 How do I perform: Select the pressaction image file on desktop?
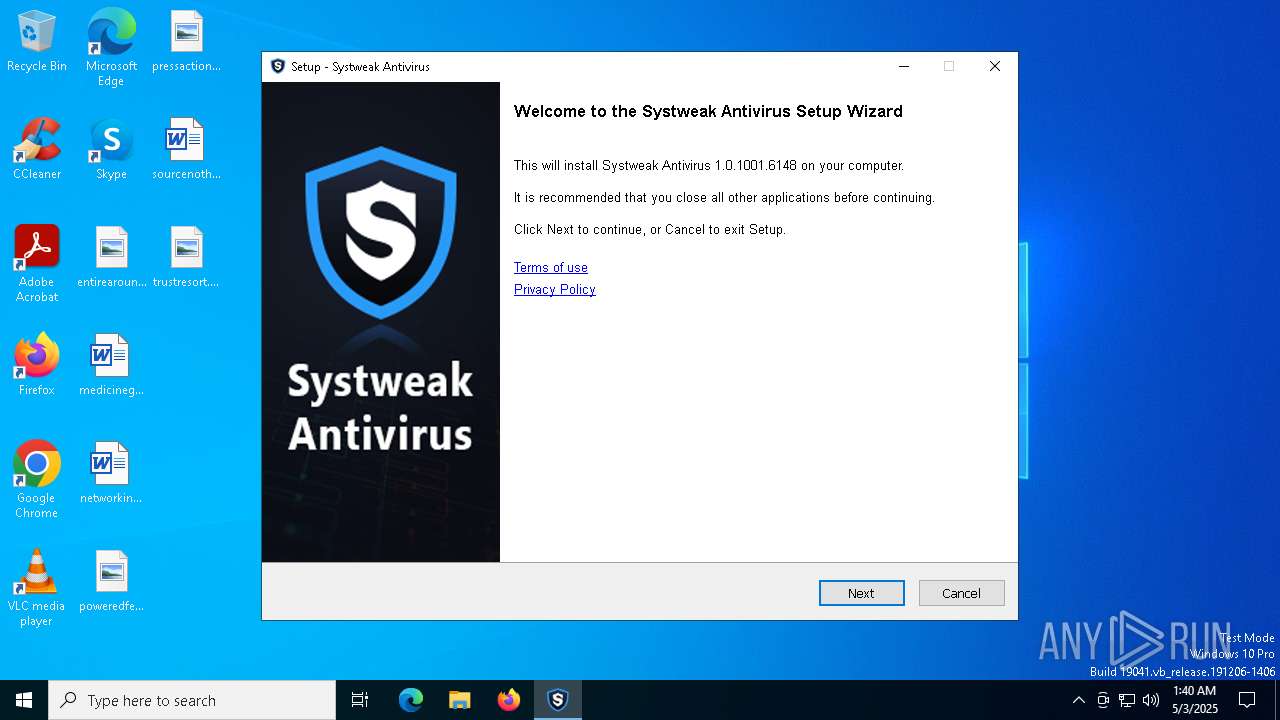click(186, 42)
